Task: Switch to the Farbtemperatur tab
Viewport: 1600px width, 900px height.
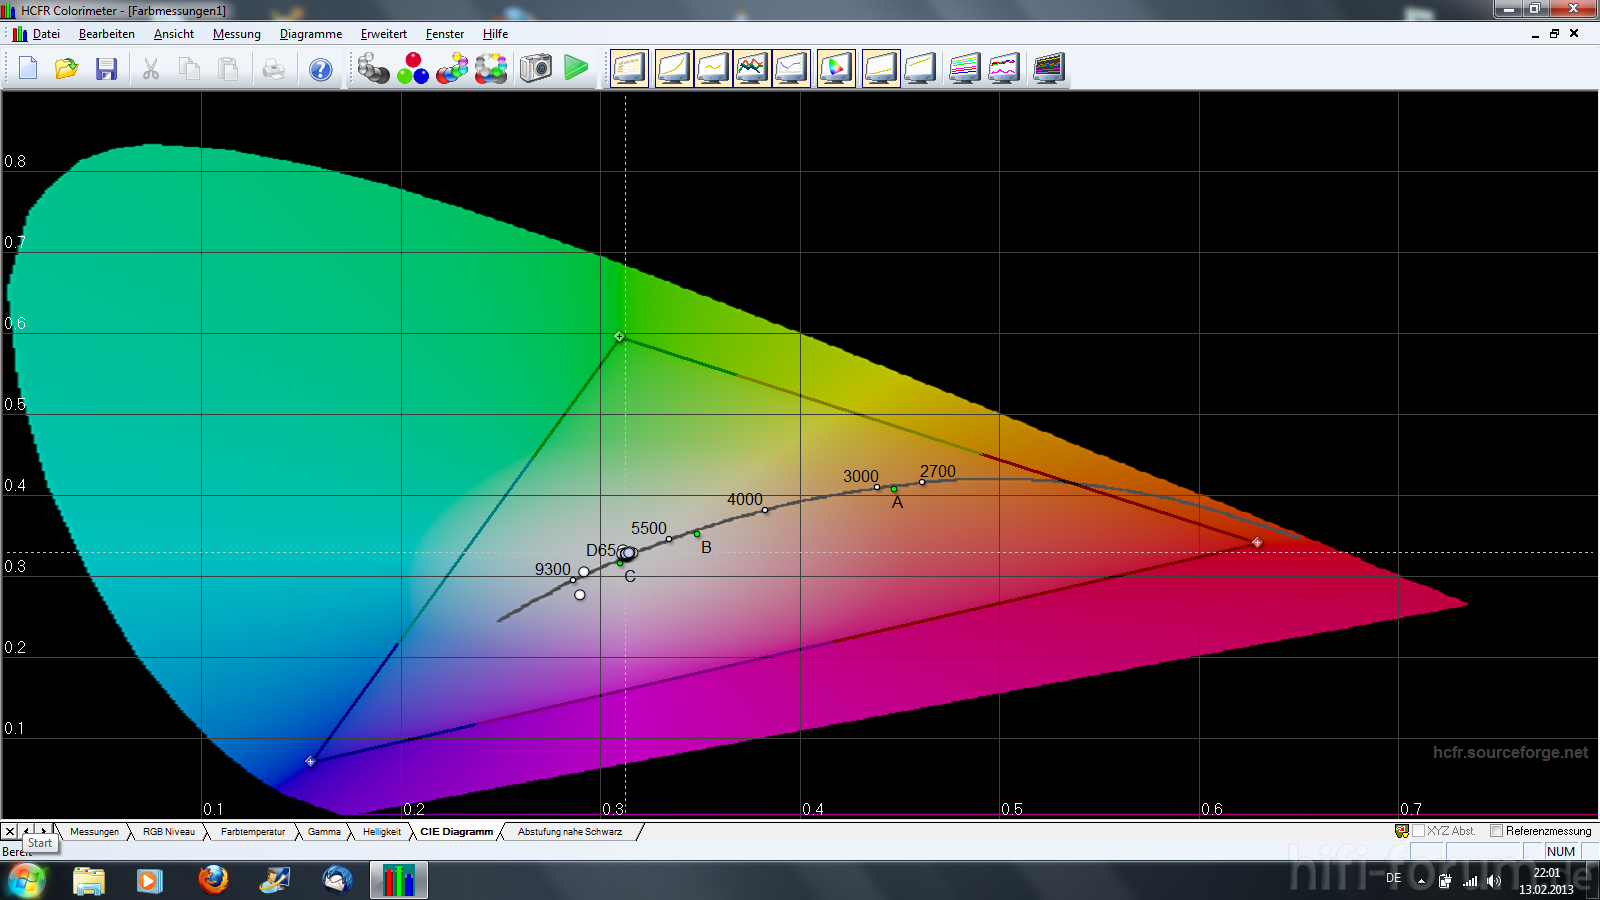Action: (x=252, y=832)
